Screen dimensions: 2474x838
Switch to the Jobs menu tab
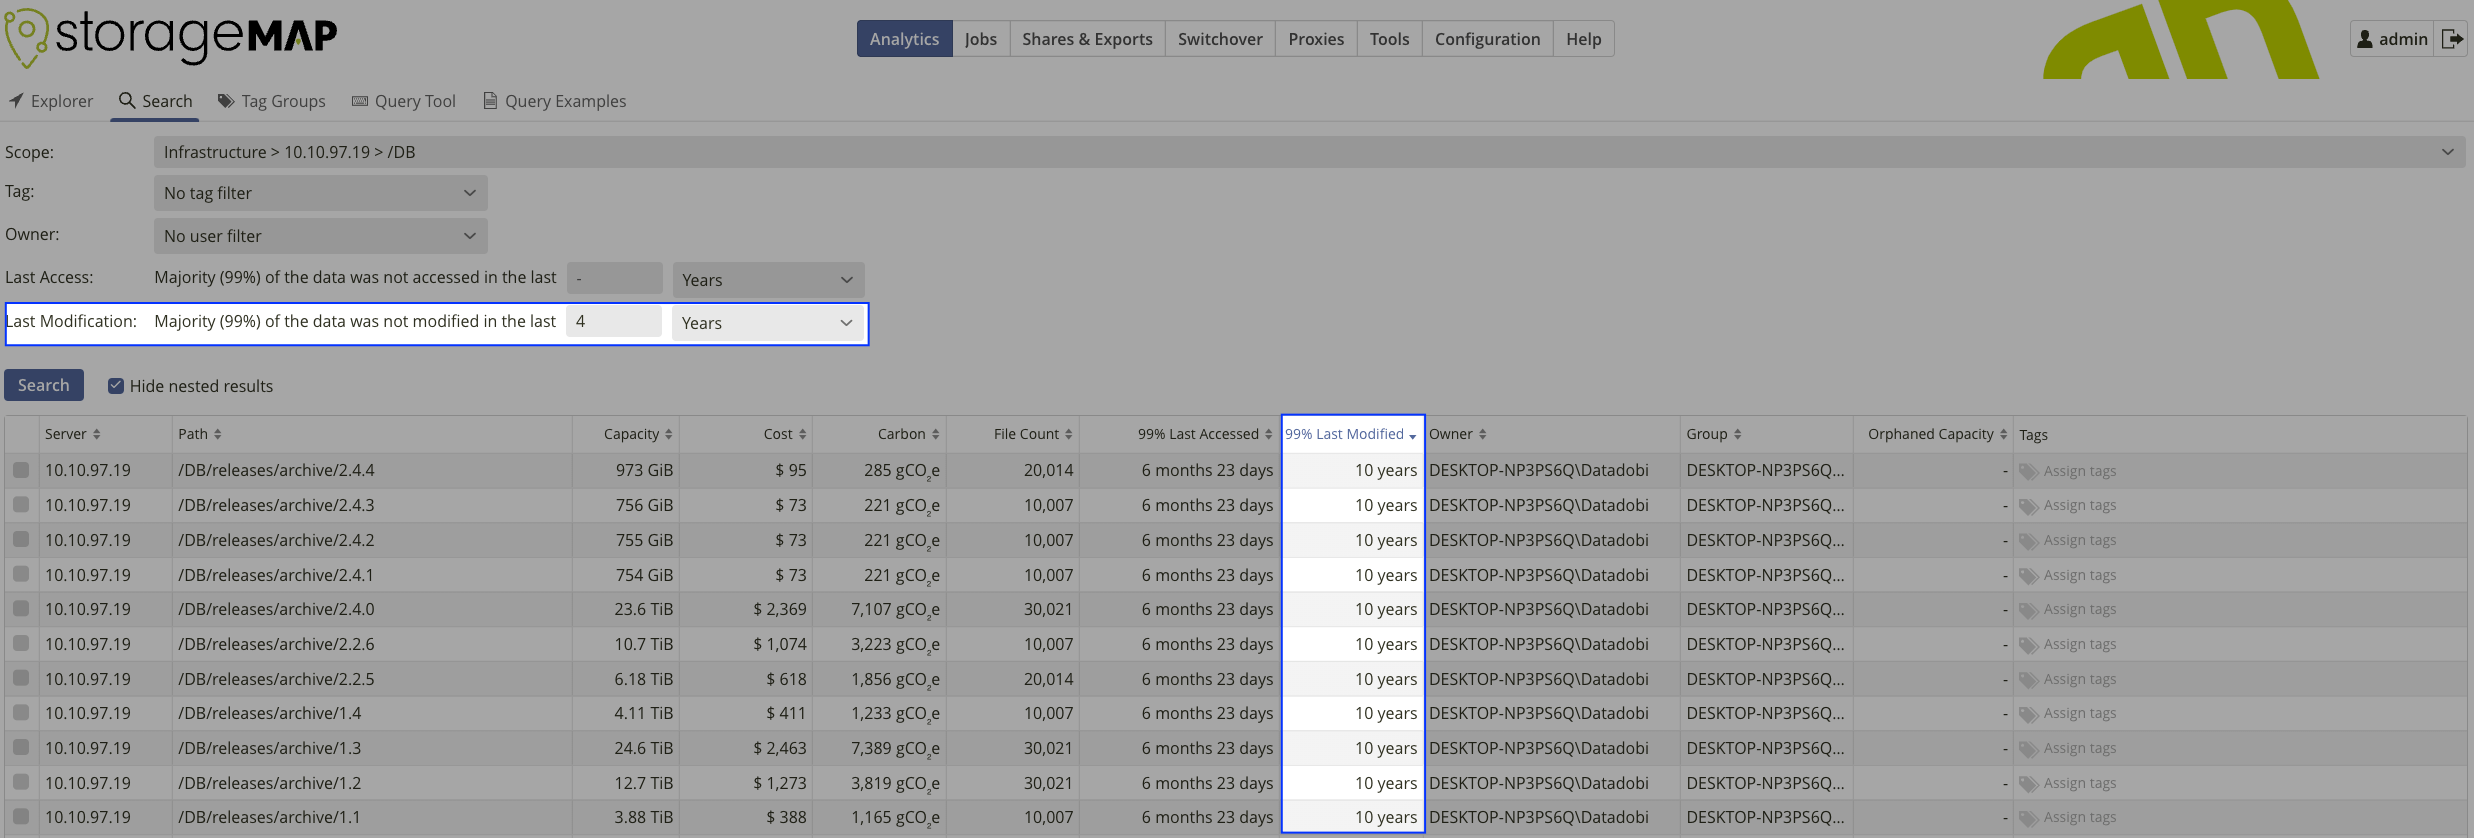tap(980, 39)
